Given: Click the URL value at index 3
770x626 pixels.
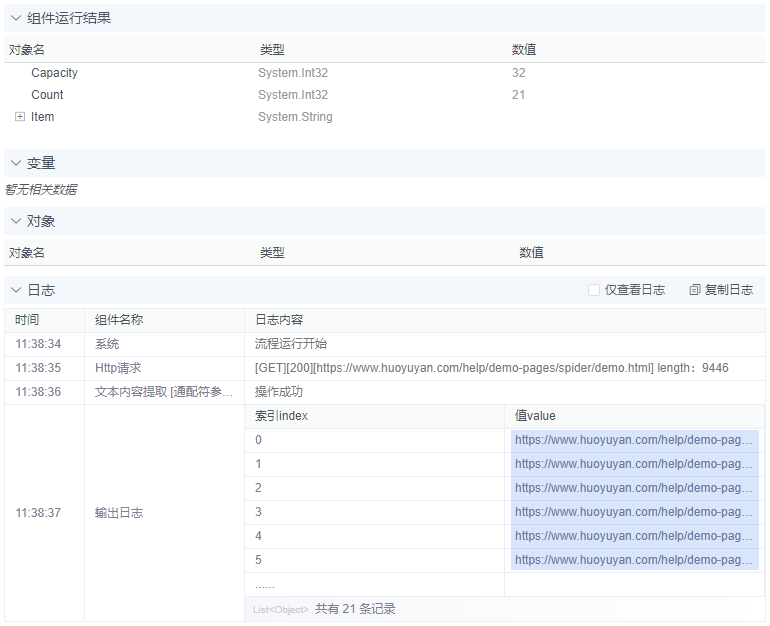Looking at the screenshot, I should [634, 512].
